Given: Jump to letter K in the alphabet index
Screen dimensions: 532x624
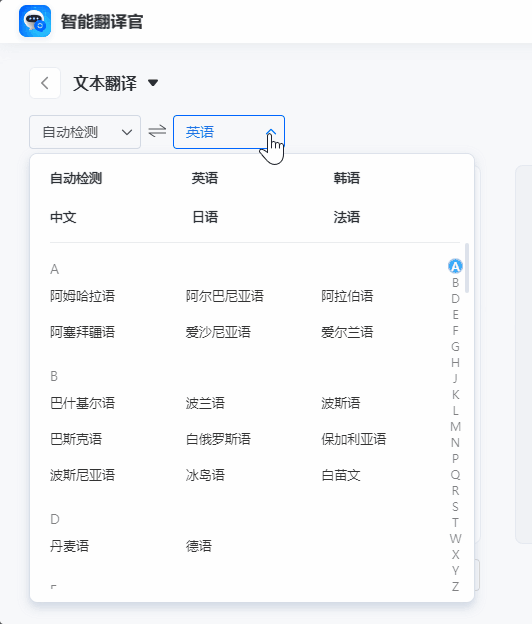Looking at the screenshot, I should 456,395.
